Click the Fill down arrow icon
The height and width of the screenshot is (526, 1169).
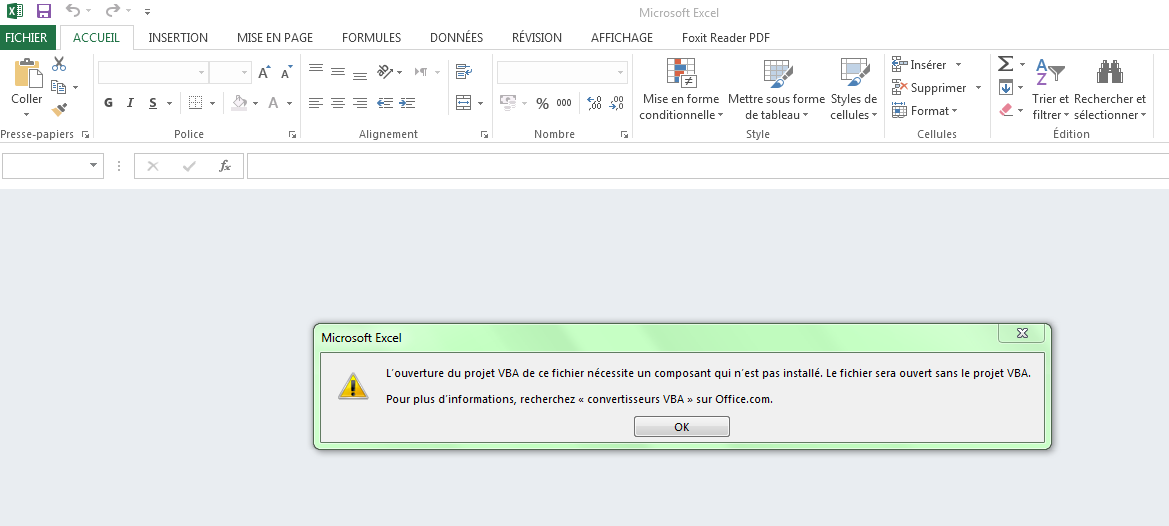coord(1006,87)
